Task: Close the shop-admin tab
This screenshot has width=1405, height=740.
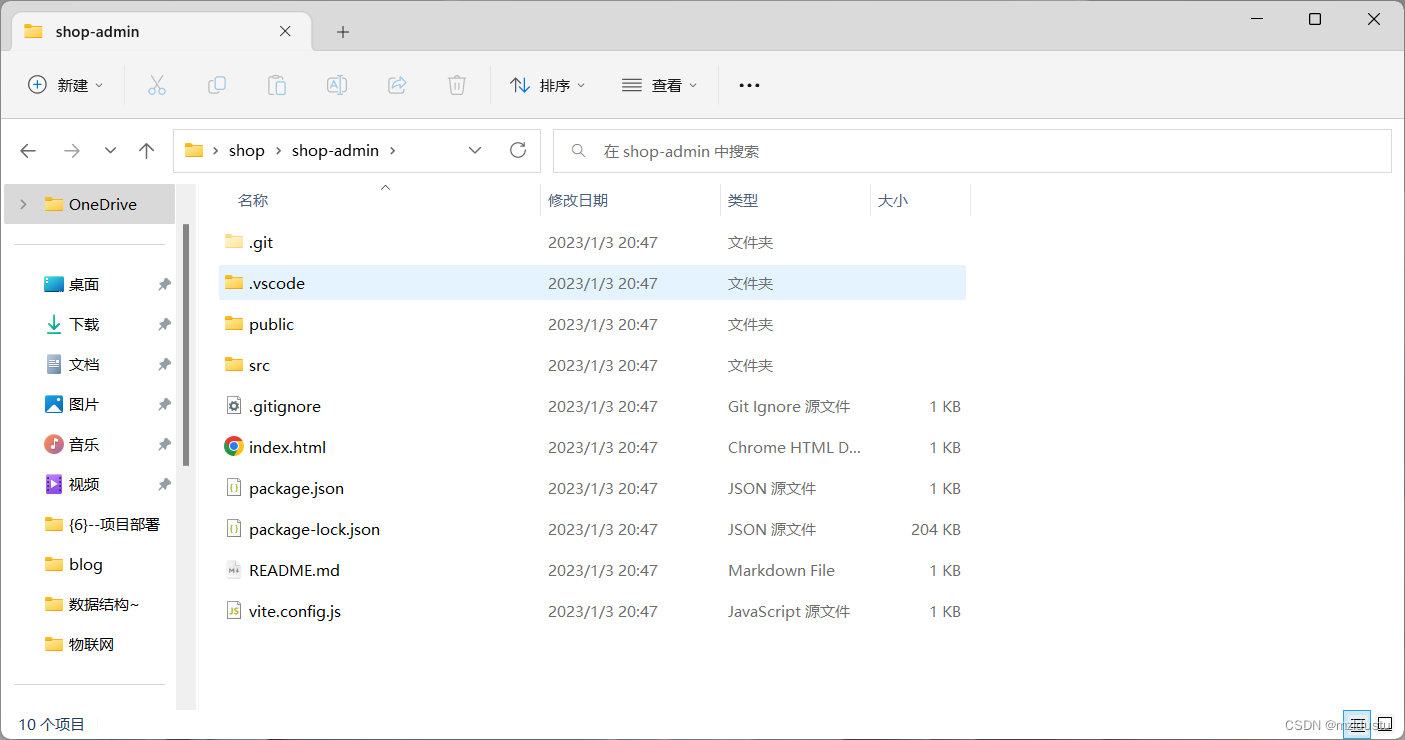Action: click(x=285, y=31)
